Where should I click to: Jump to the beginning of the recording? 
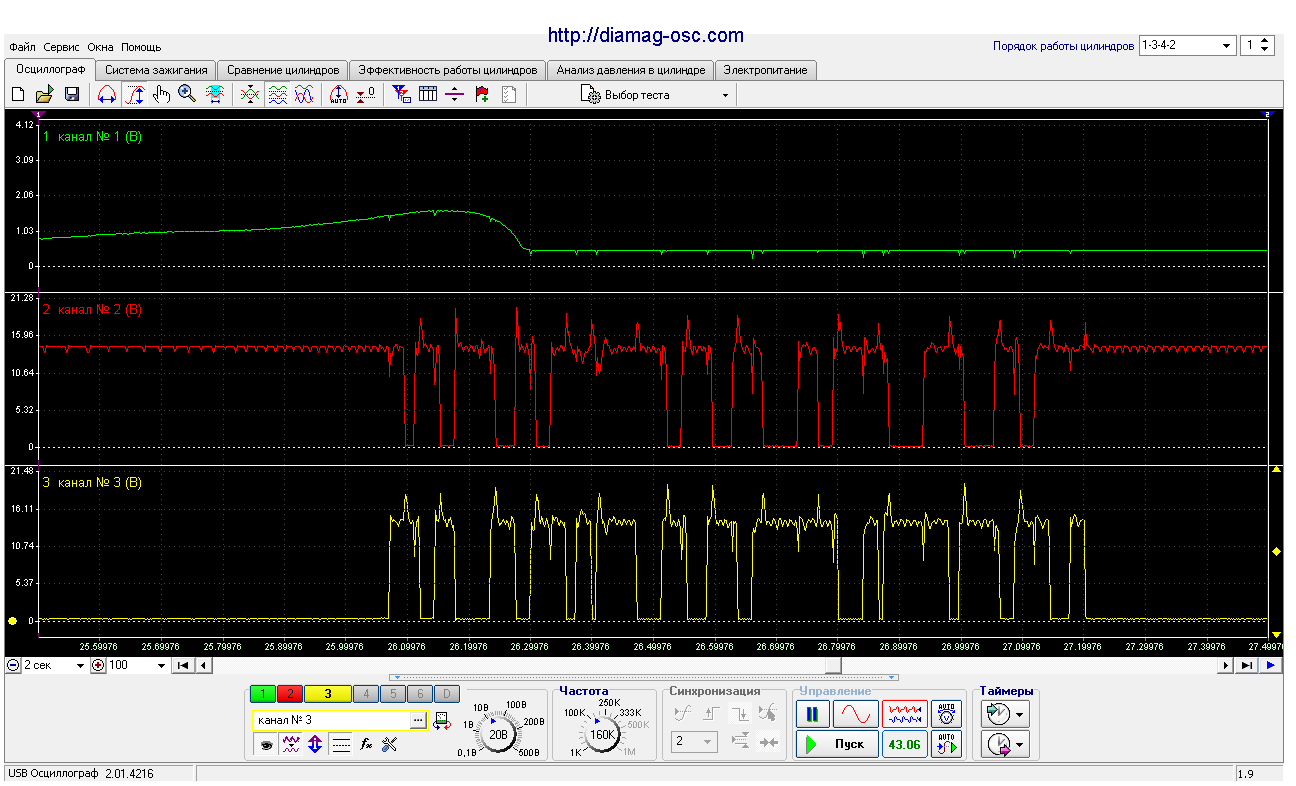pyautogui.click(x=183, y=665)
